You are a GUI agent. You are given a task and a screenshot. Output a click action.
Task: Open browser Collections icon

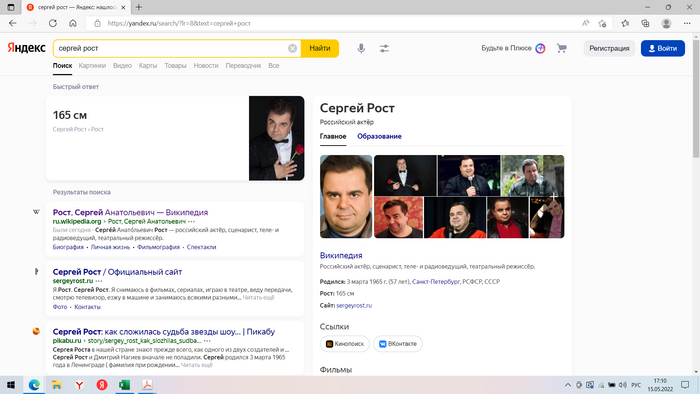pyautogui.click(x=645, y=23)
